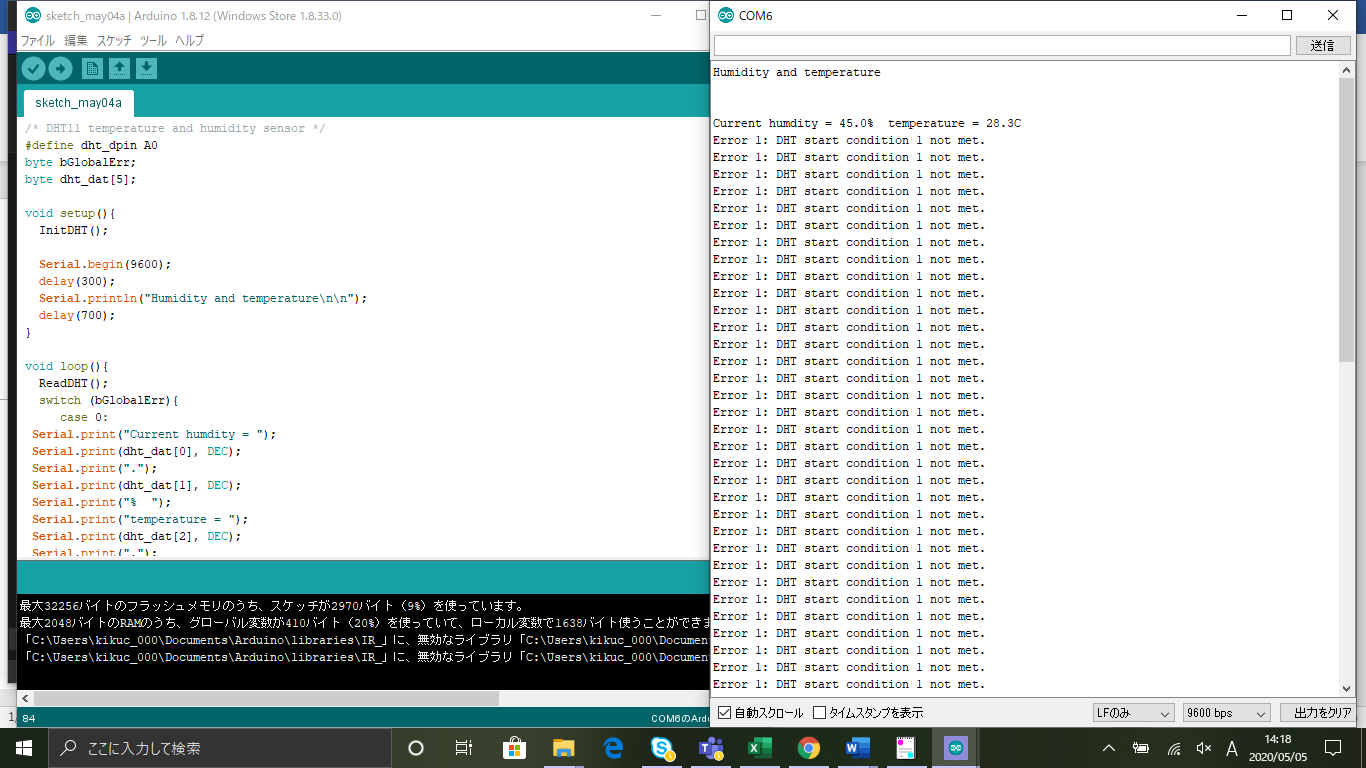Click the Verify (checkmark) toolbar icon
The width and height of the screenshot is (1366, 768).
coord(34,68)
